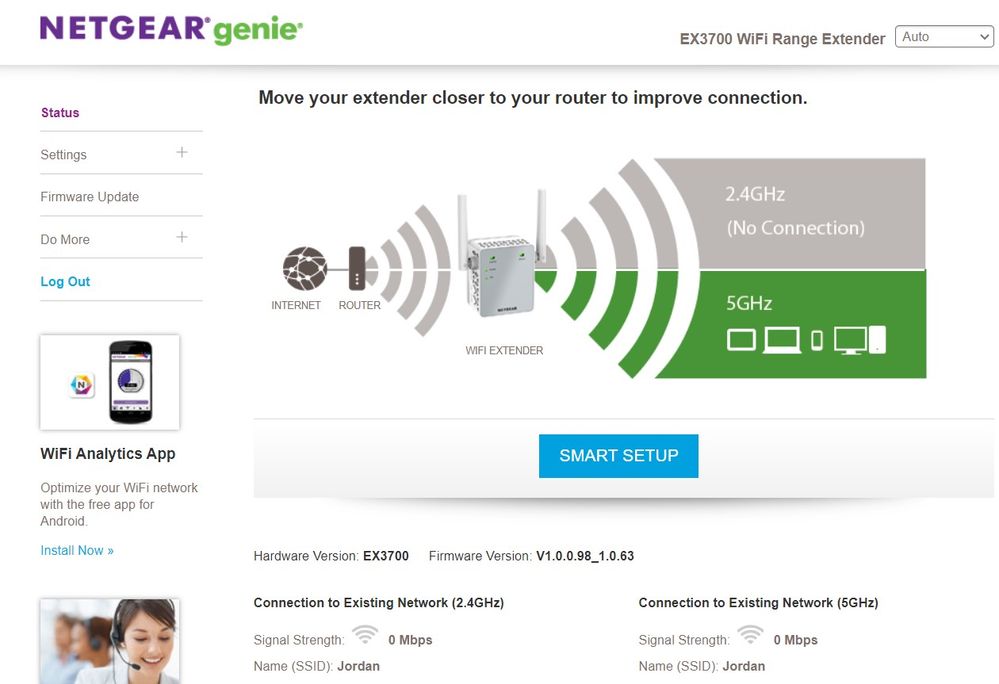Click the 5GHz 0 Mbps speed value
999x684 pixels.
click(x=795, y=640)
